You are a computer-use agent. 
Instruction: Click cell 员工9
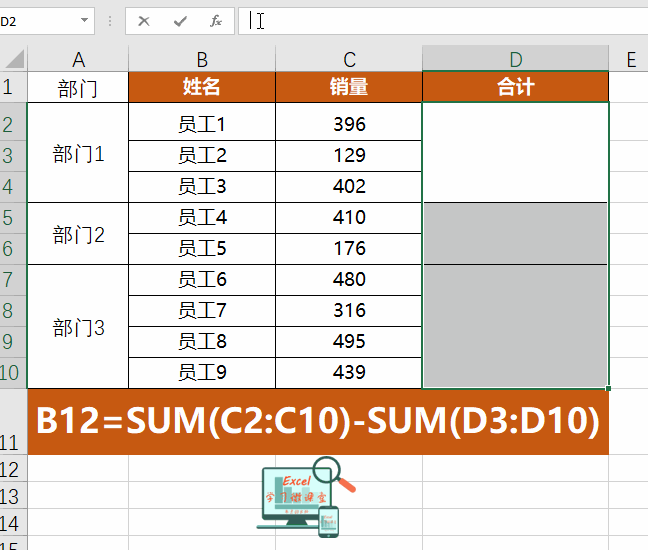[202, 373]
